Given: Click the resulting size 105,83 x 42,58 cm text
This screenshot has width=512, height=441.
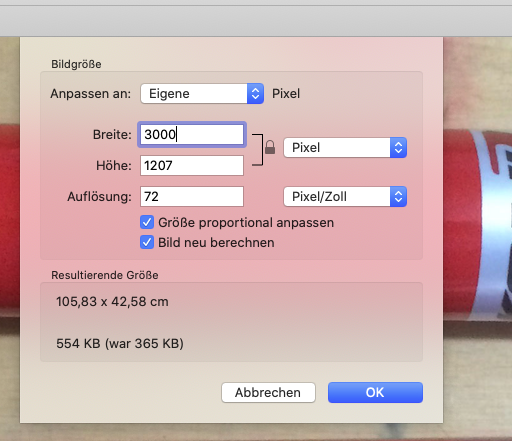Looking at the screenshot, I should click(x=112, y=302).
